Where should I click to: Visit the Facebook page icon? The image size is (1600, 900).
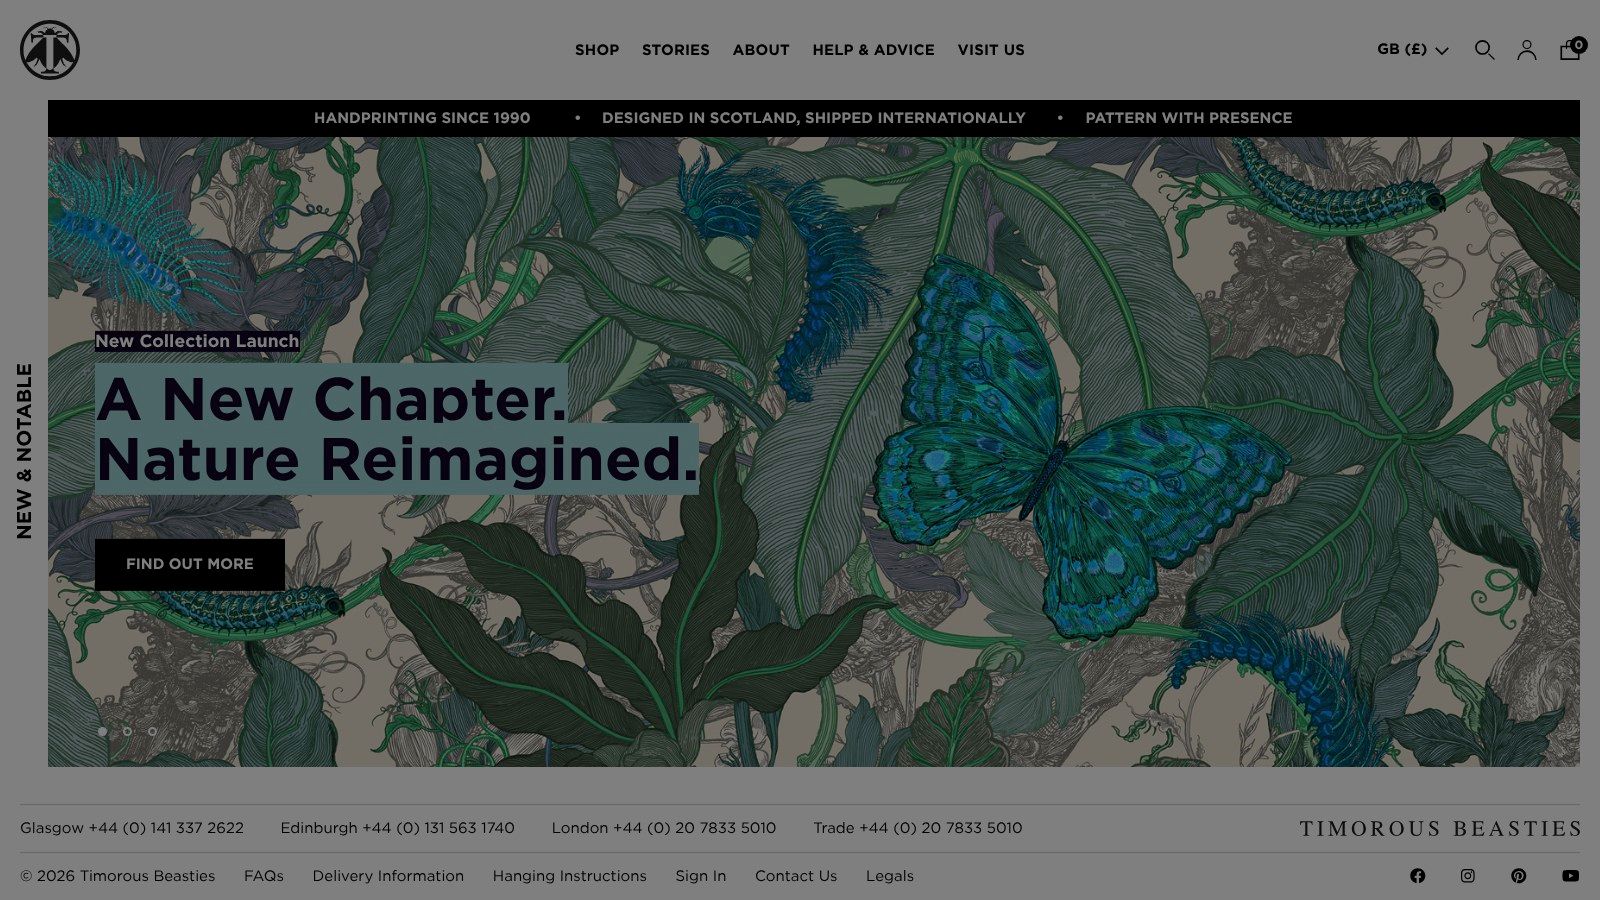1418,876
